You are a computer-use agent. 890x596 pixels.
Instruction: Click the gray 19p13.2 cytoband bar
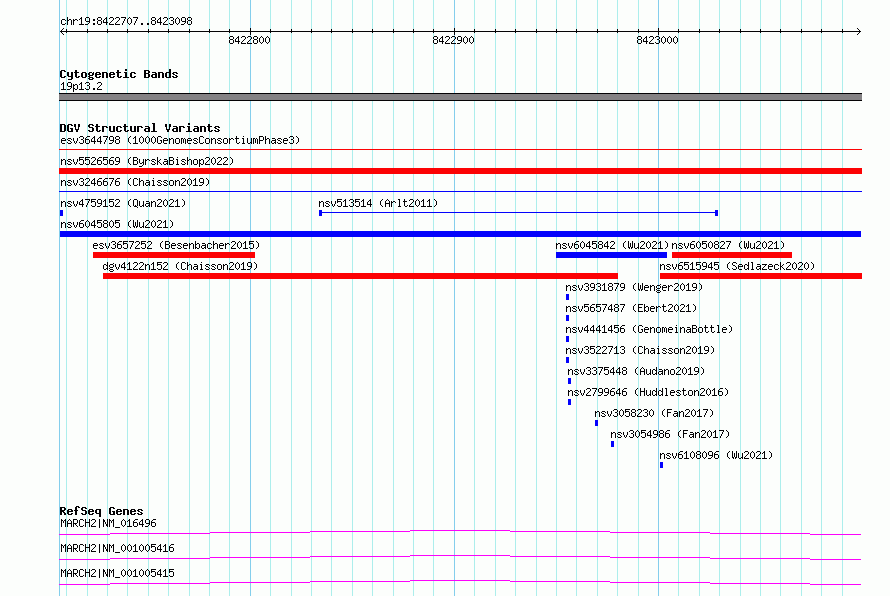pos(460,97)
